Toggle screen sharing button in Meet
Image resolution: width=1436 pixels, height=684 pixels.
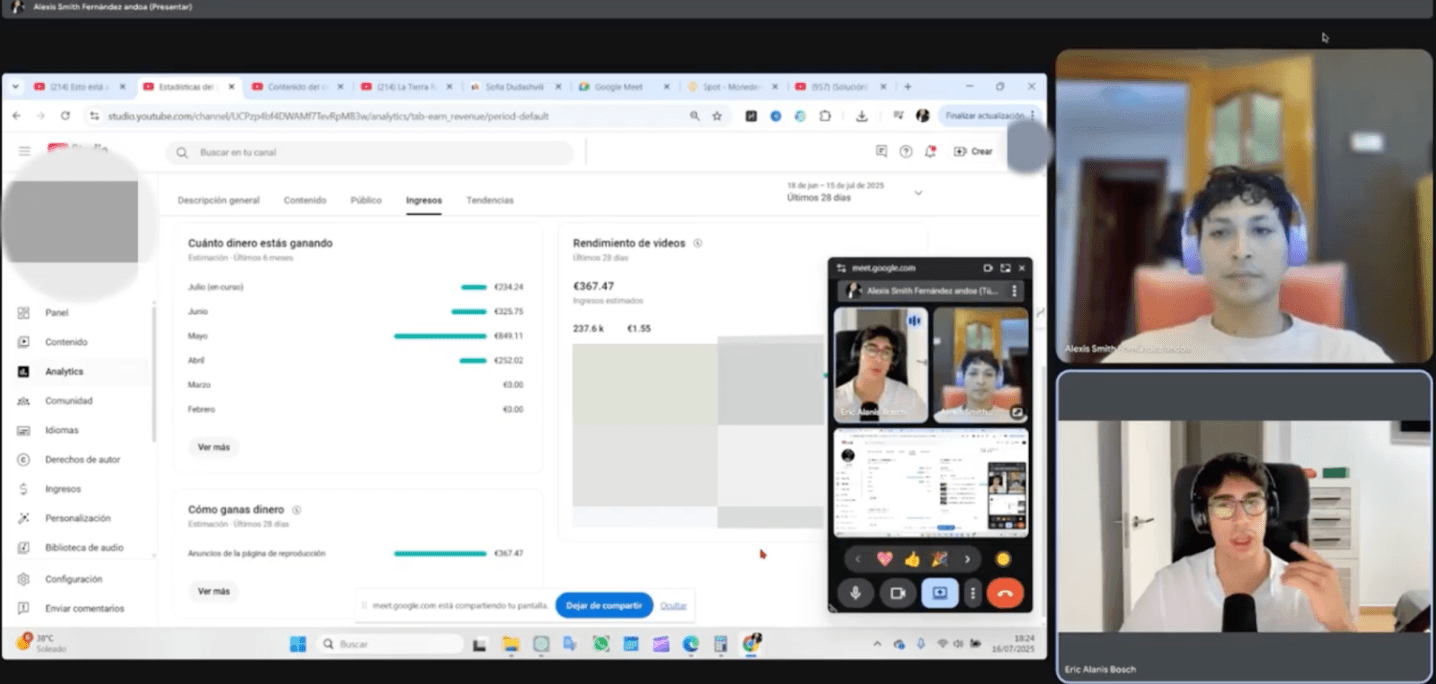click(940, 593)
